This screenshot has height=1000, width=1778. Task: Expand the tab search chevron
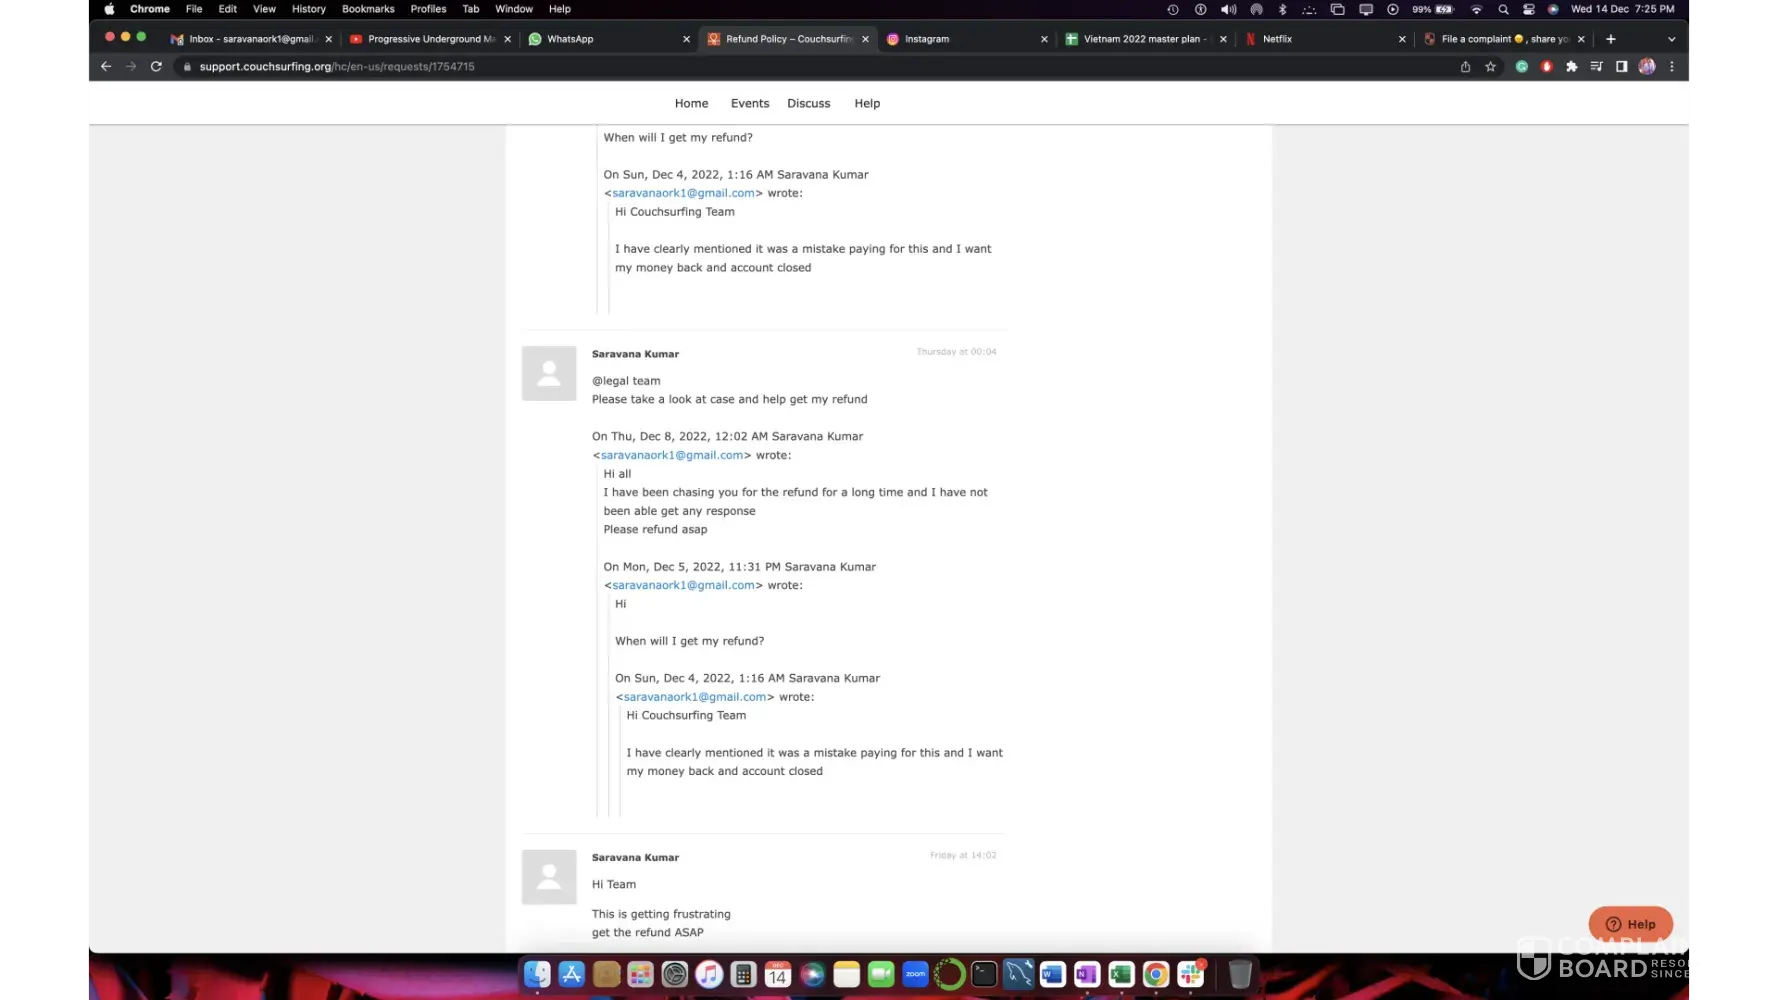(1671, 39)
